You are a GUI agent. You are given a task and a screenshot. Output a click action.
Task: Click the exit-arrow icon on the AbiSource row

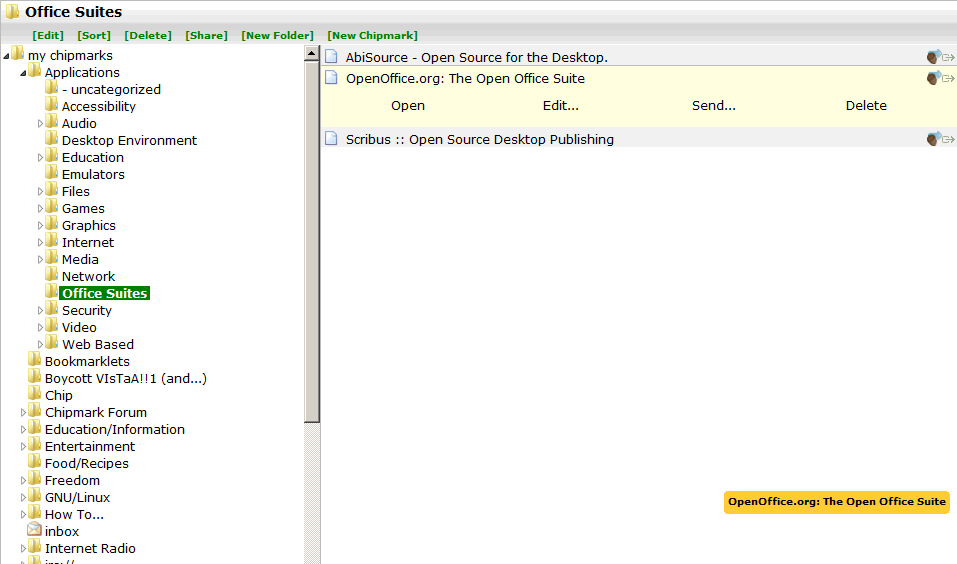948,57
